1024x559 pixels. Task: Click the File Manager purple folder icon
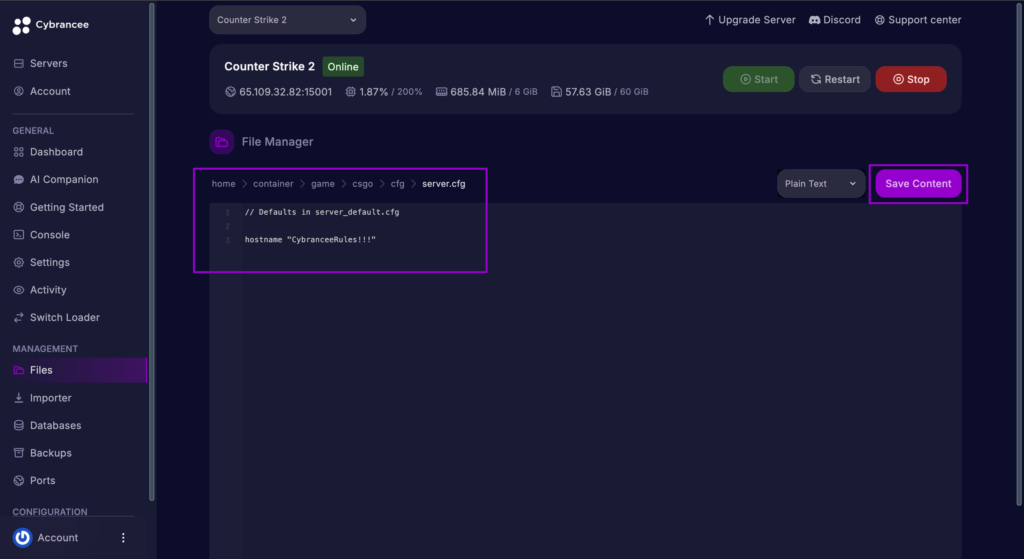point(222,142)
